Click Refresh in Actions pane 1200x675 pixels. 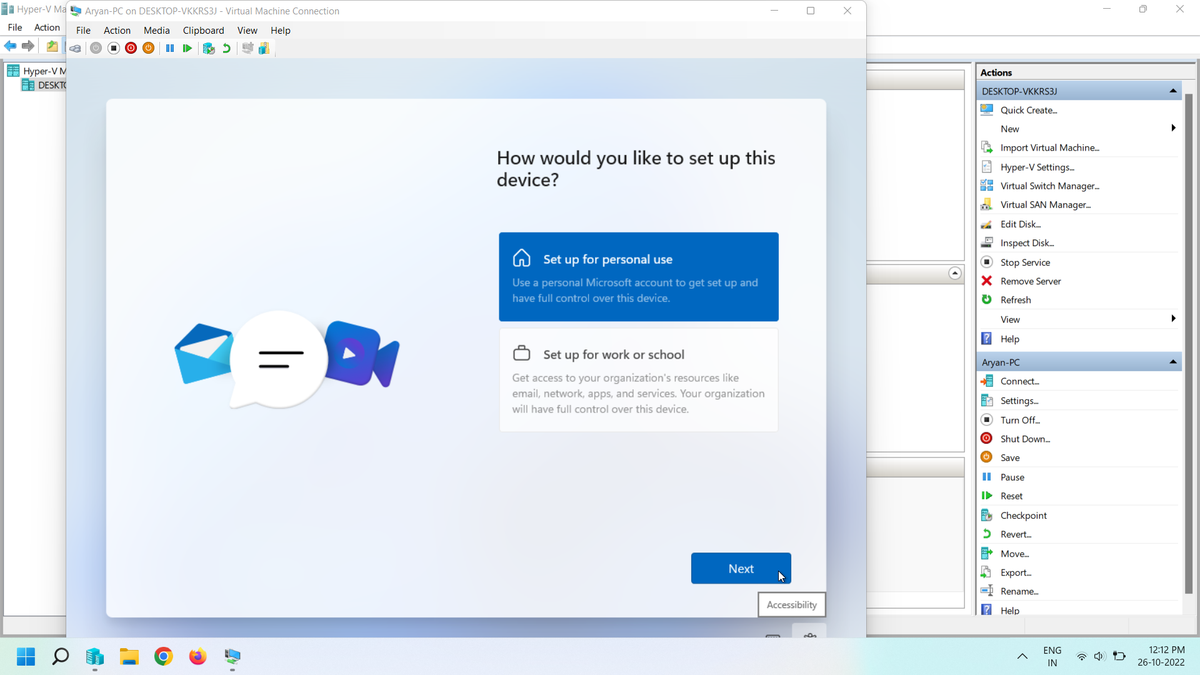pos(1015,300)
